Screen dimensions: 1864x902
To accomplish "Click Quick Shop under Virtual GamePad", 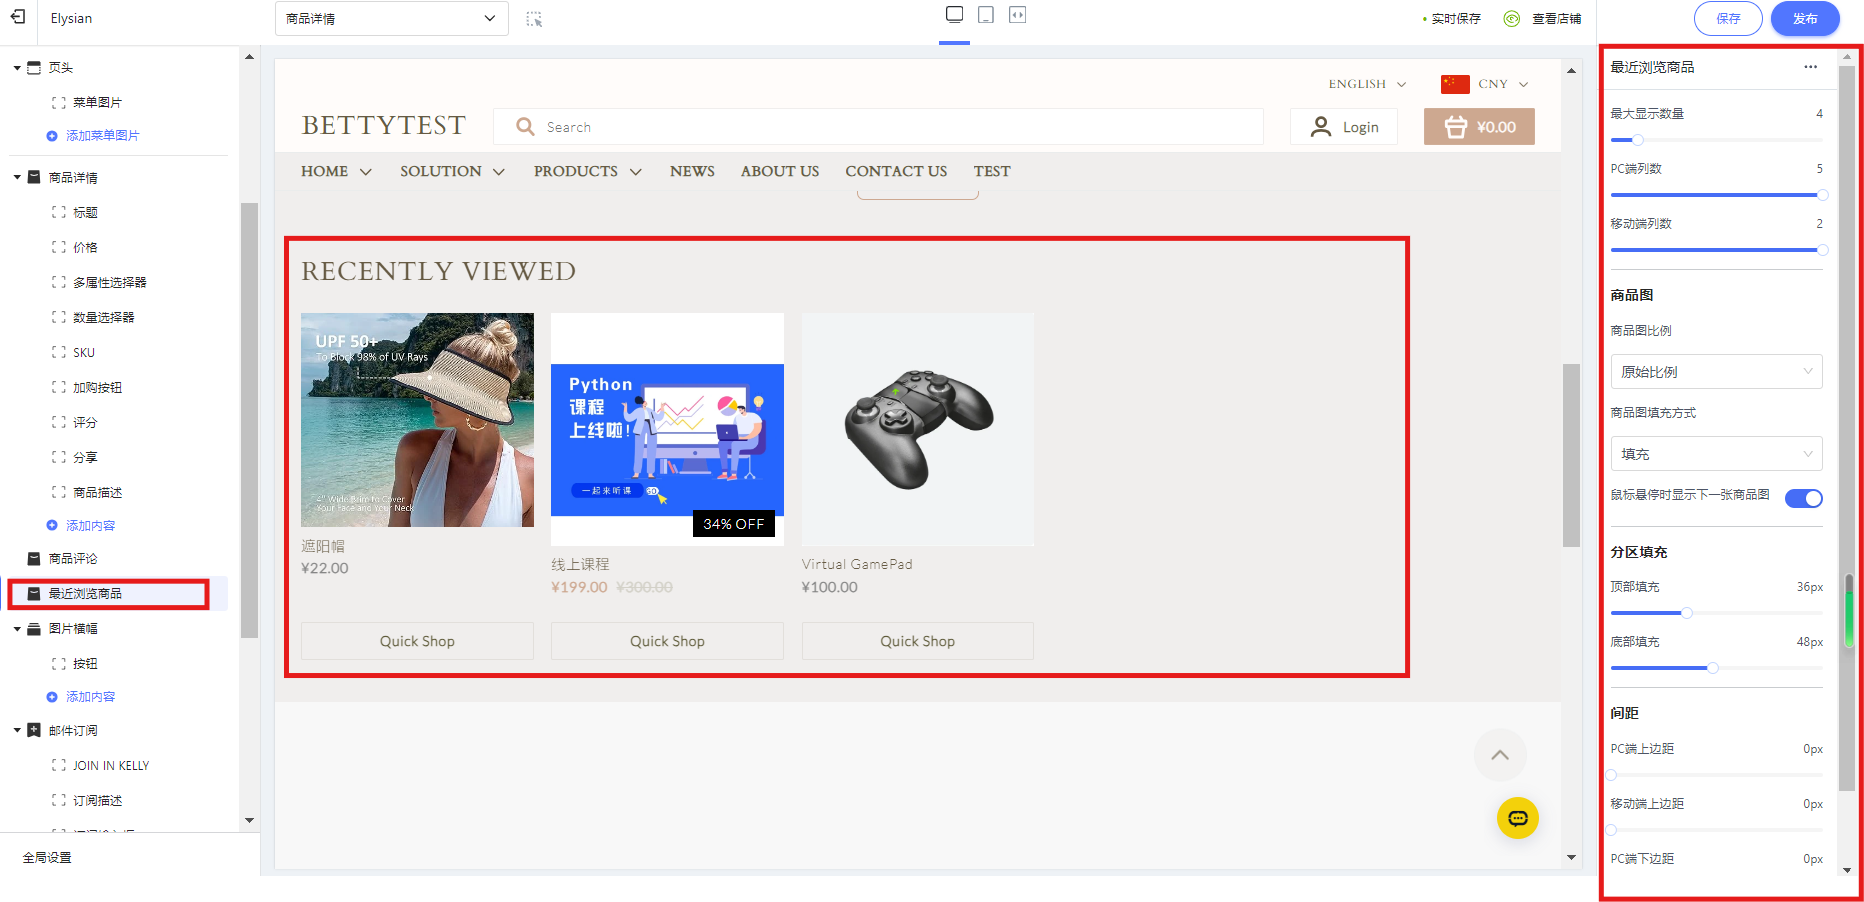I will pos(917,641).
